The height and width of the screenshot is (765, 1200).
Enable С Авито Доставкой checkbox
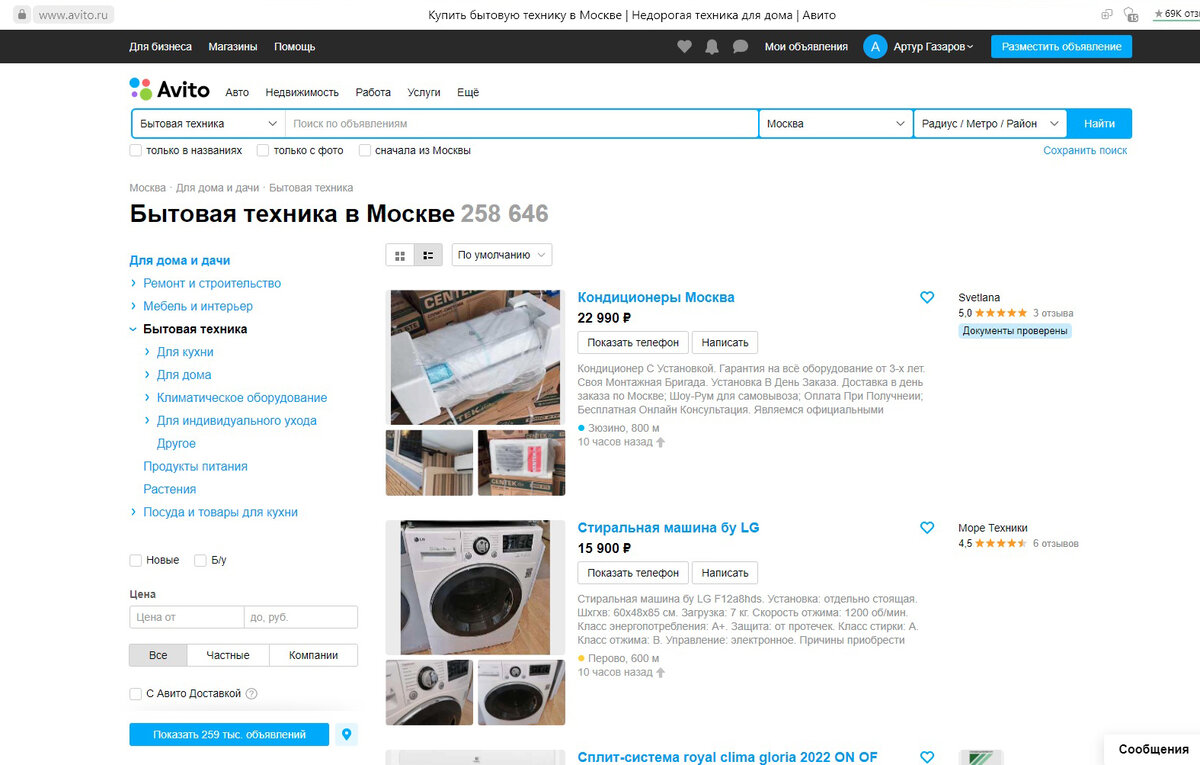135,694
